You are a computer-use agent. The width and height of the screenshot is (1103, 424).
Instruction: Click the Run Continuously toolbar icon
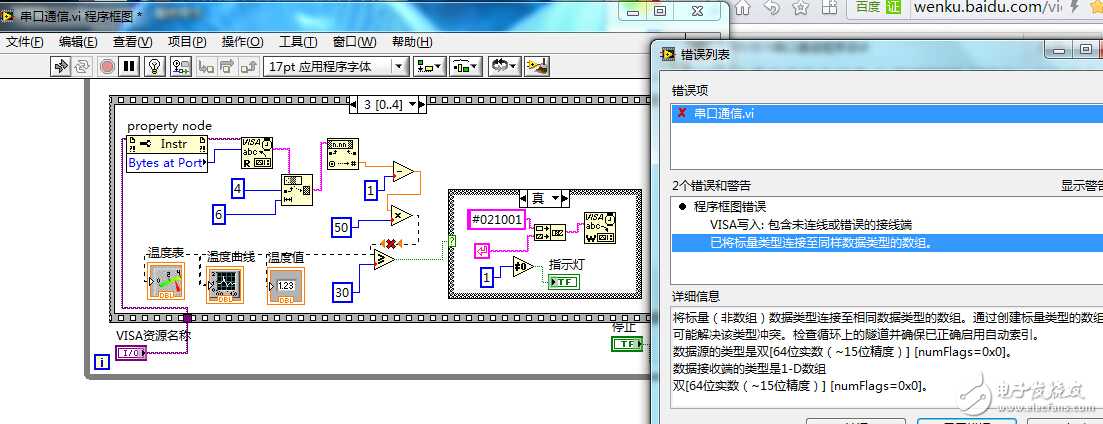click(82, 66)
